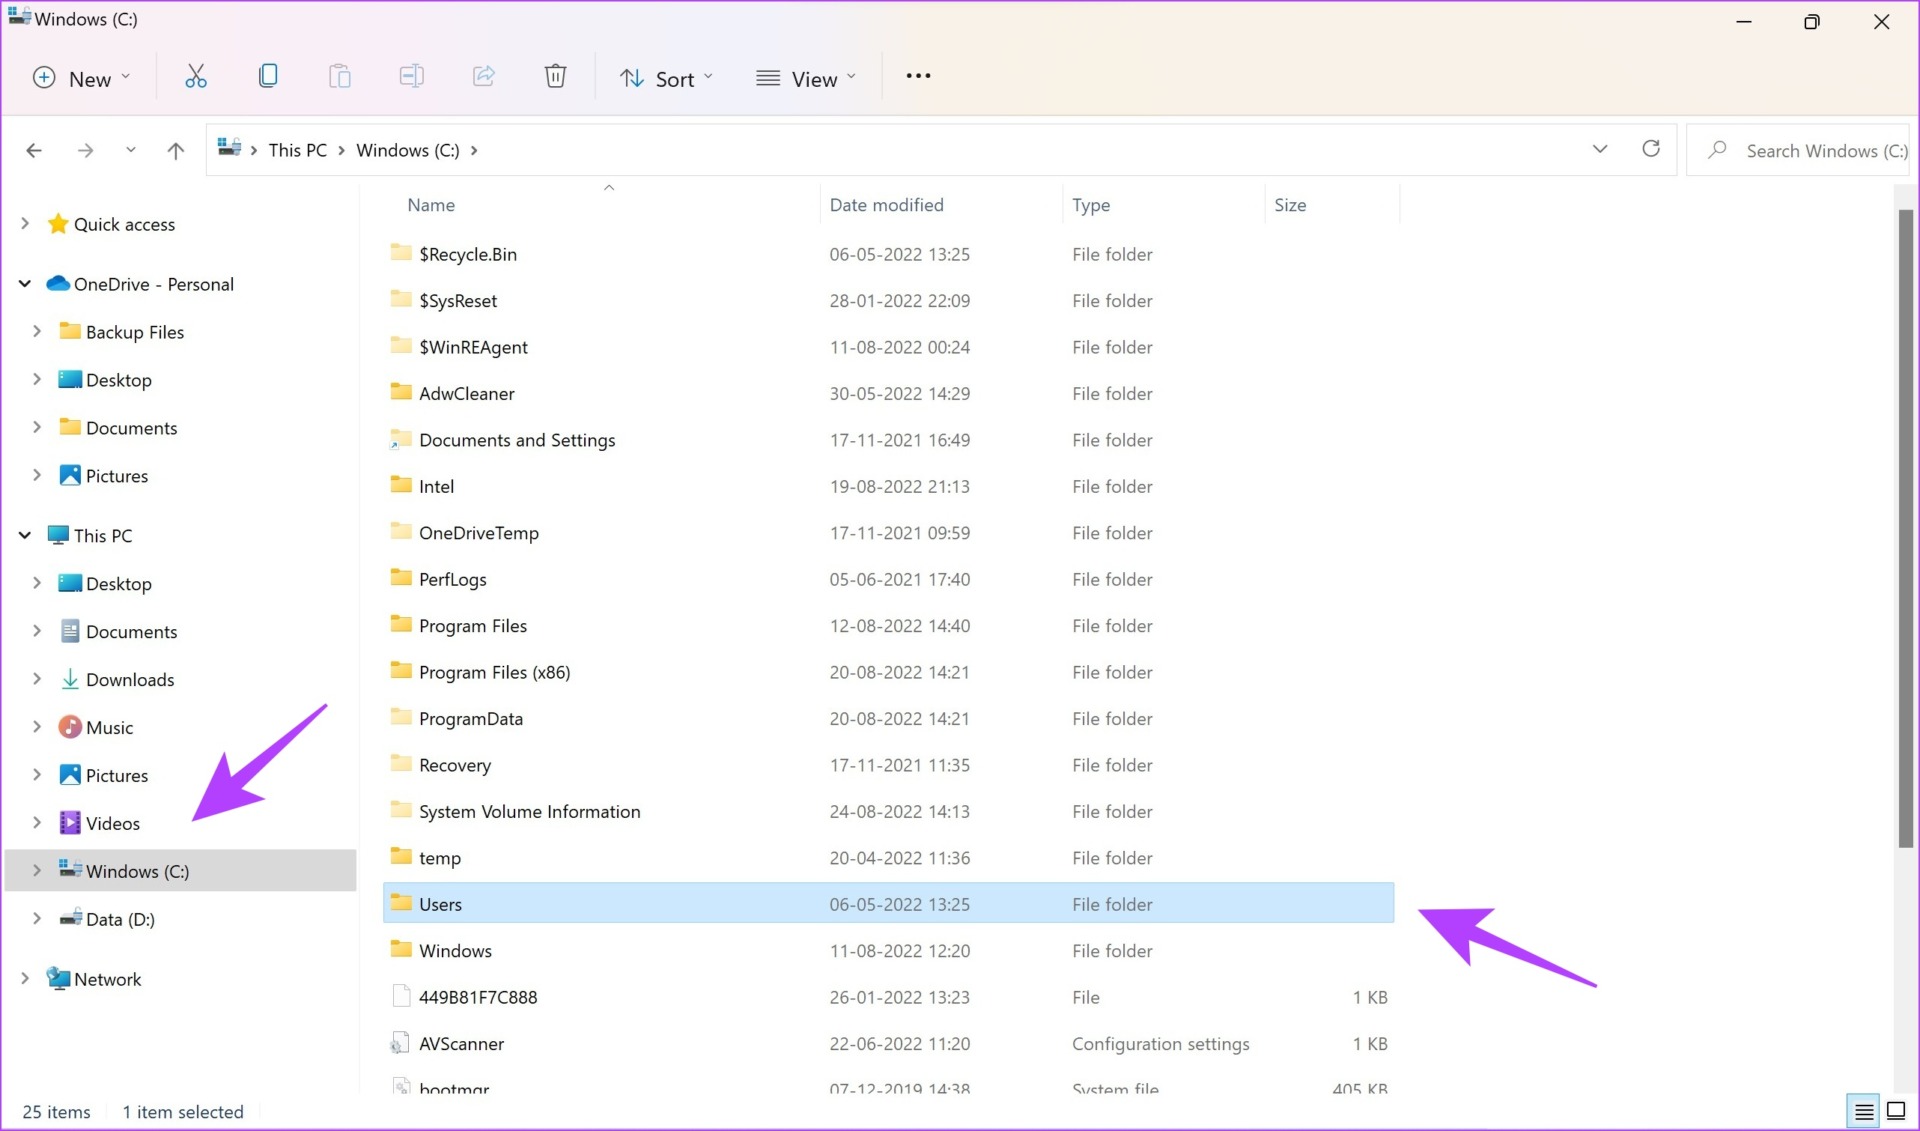The height and width of the screenshot is (1131, 1920).
Task: Click This PC in breadcrumb path
Action: [298, 150]
